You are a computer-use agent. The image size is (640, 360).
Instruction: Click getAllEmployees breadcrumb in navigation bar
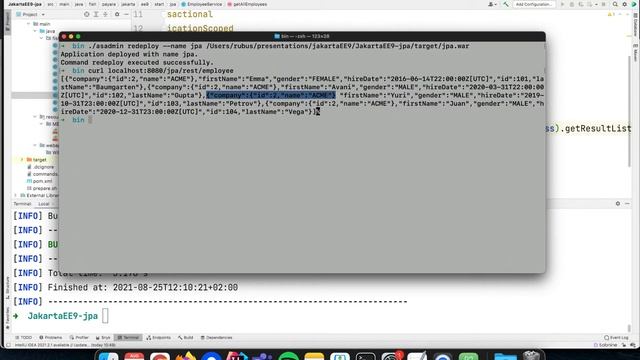(x=247, y=4)
